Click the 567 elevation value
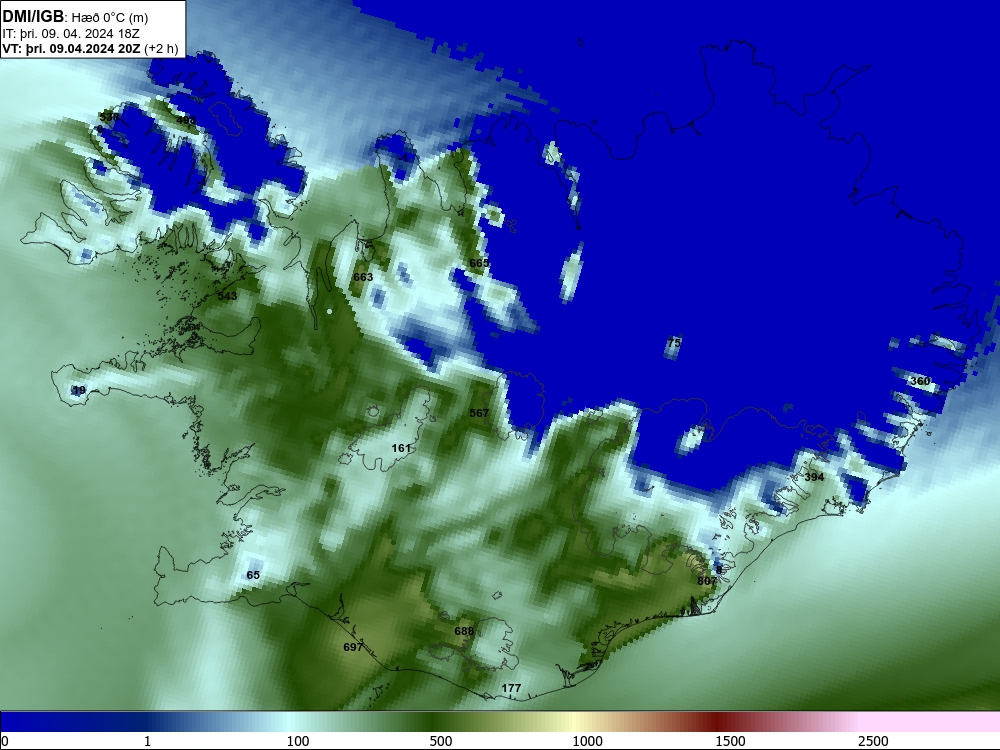This screenshot has width=1000, height=750. pos(479,413)
